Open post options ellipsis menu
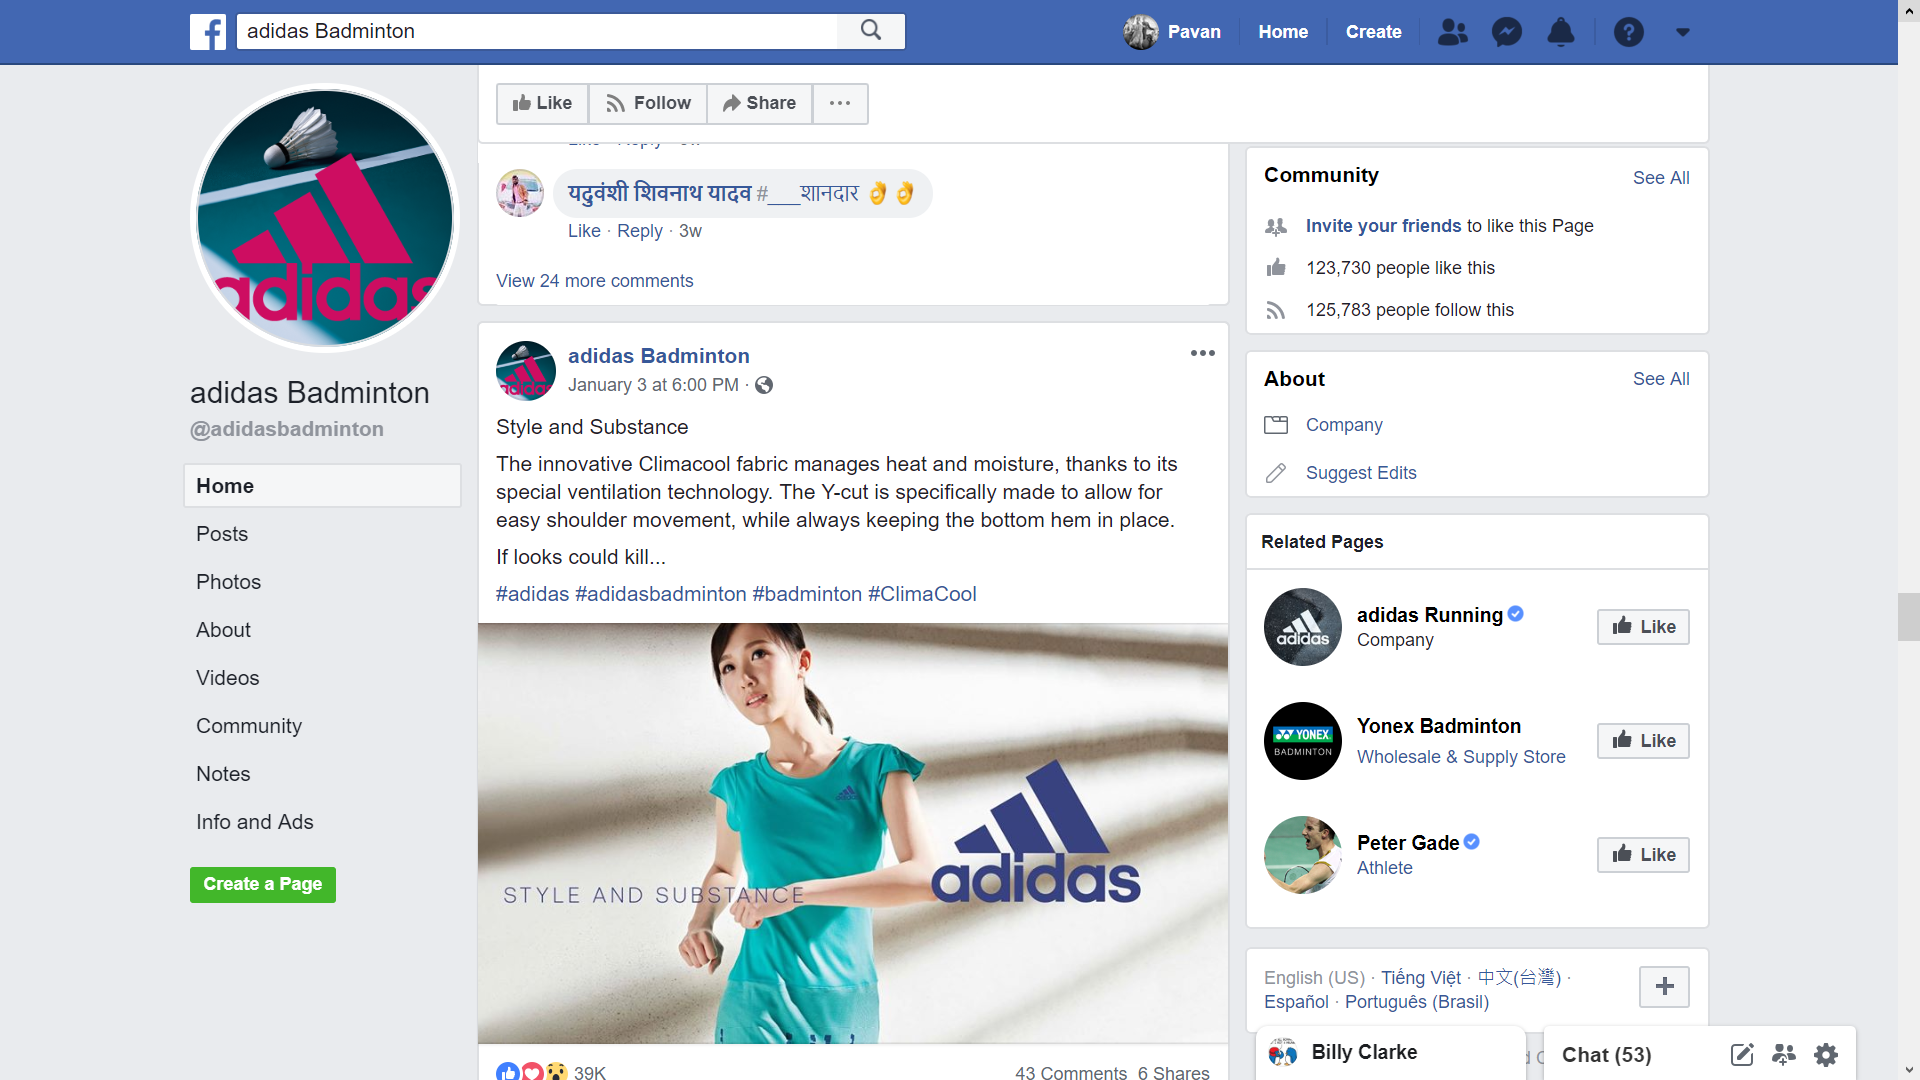Viewport: 1920px width, 1080px height. pos(1202,353)
